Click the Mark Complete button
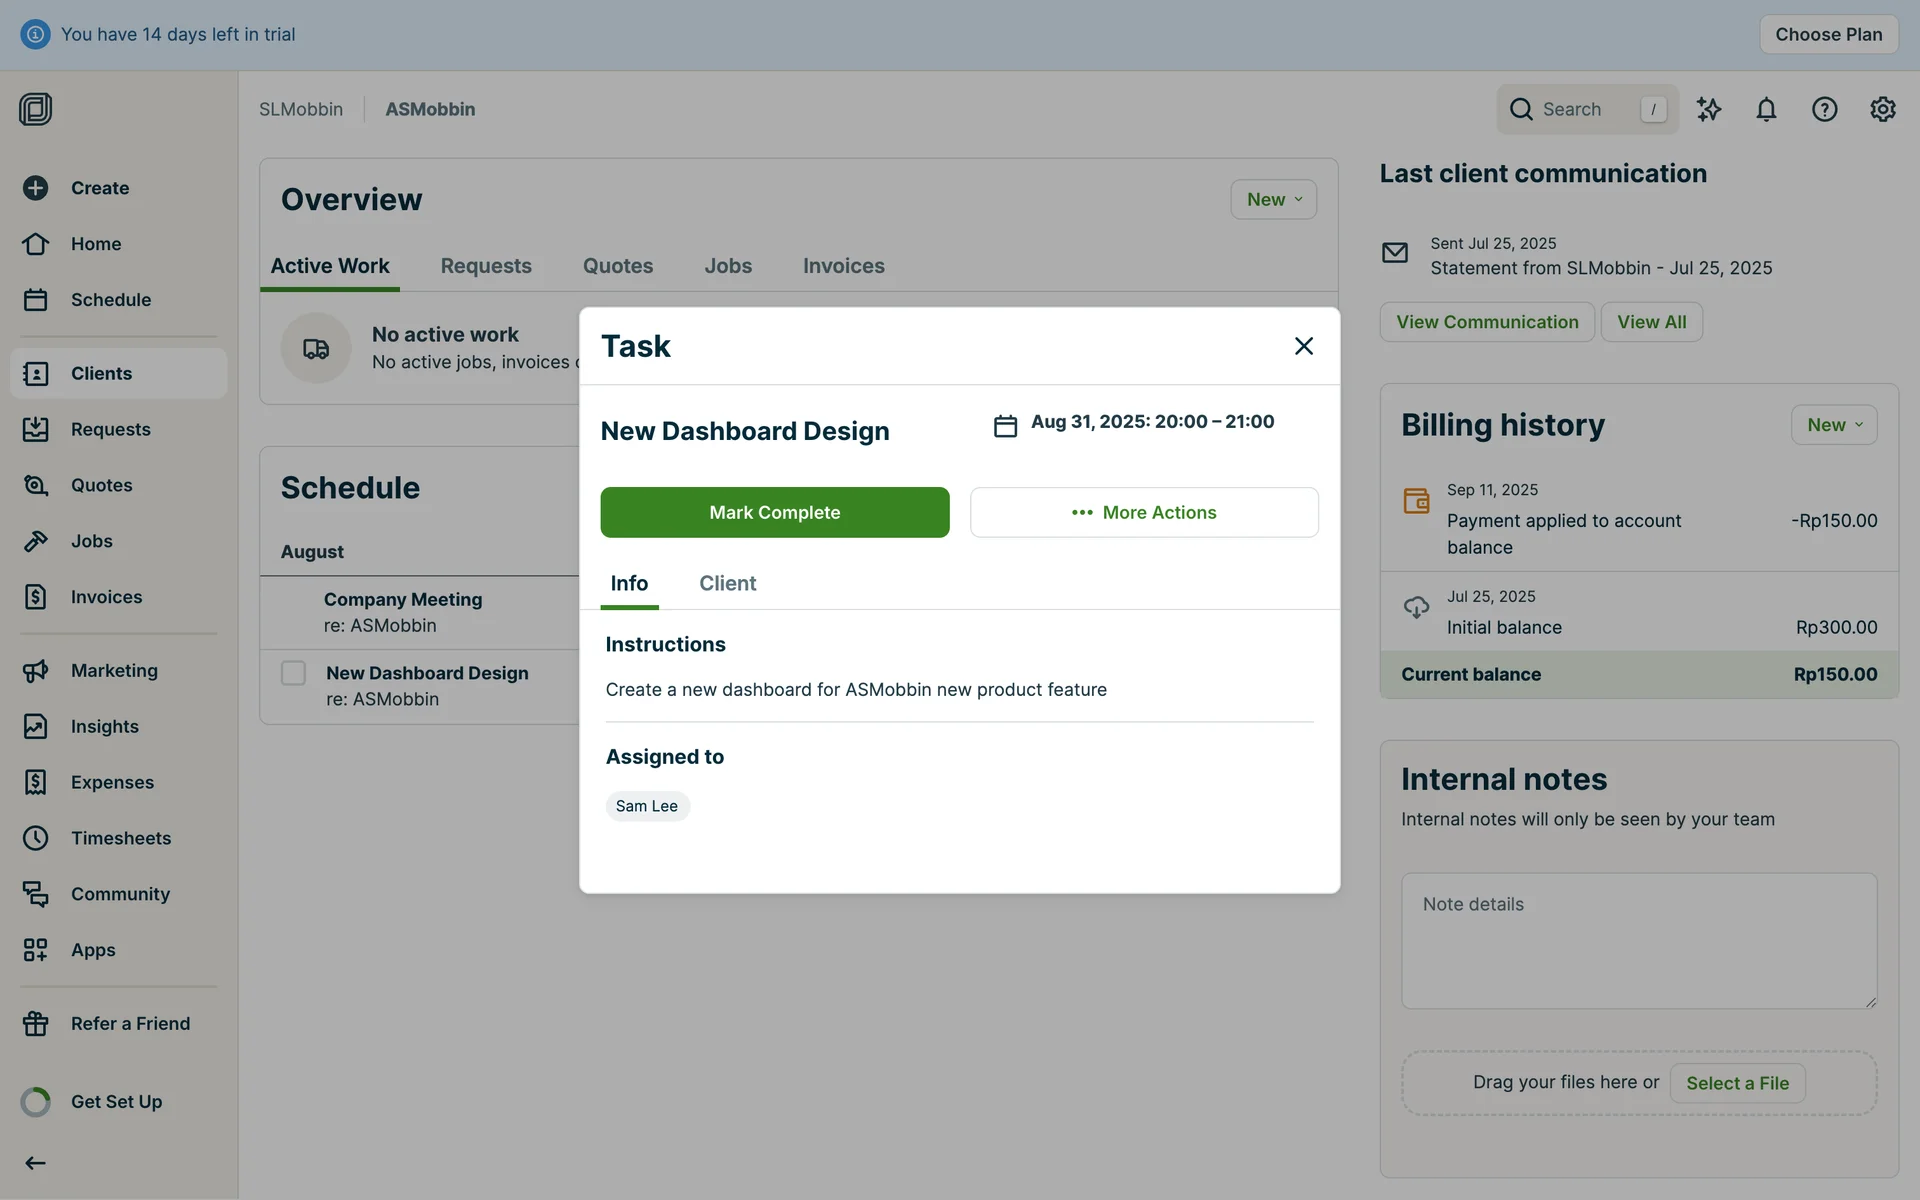 [774, 512]
